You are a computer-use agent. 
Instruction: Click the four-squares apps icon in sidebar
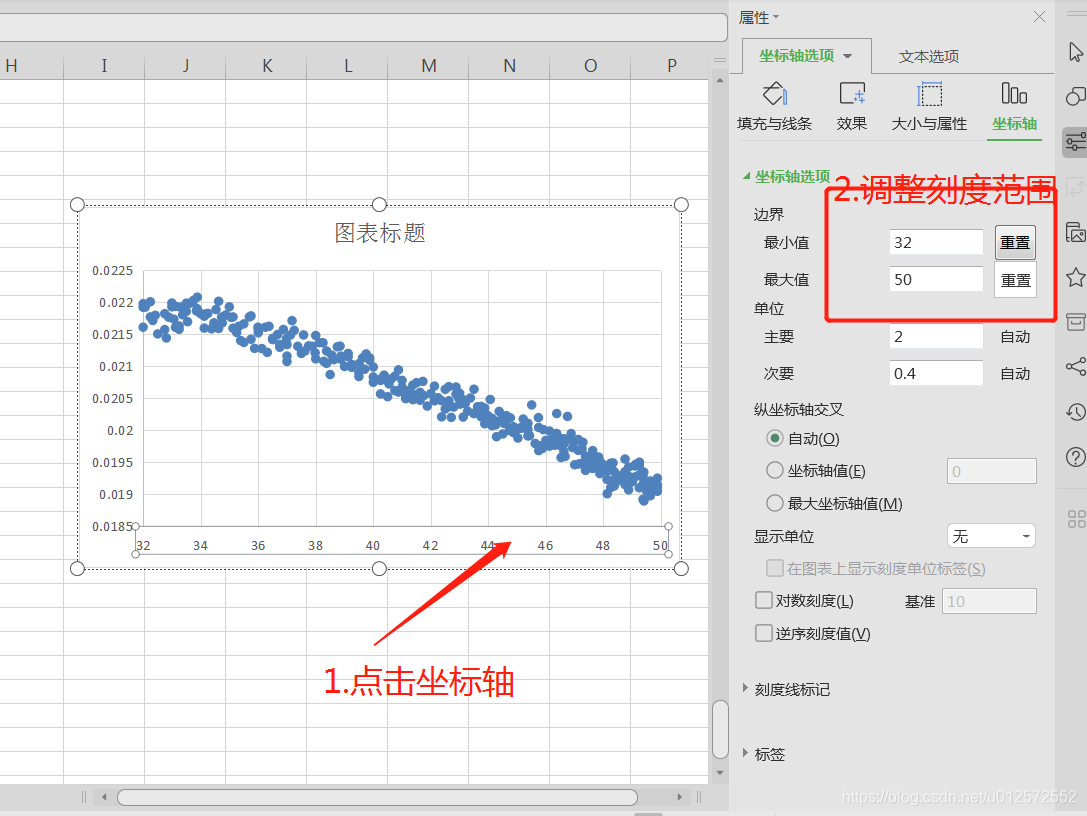(1077, 519)
